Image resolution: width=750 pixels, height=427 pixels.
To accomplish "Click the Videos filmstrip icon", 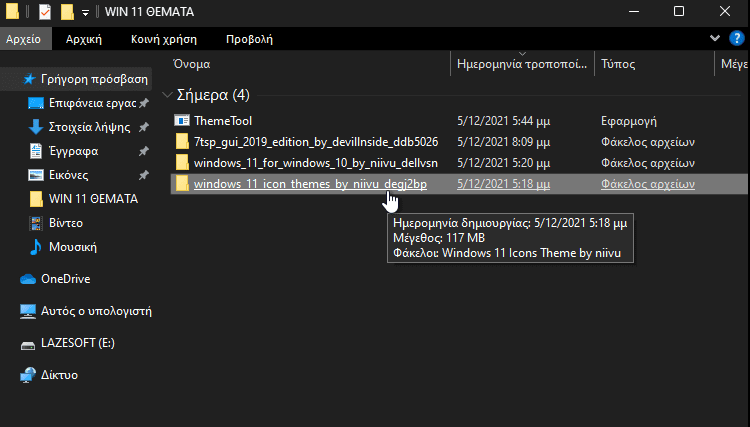I will 36,223.
